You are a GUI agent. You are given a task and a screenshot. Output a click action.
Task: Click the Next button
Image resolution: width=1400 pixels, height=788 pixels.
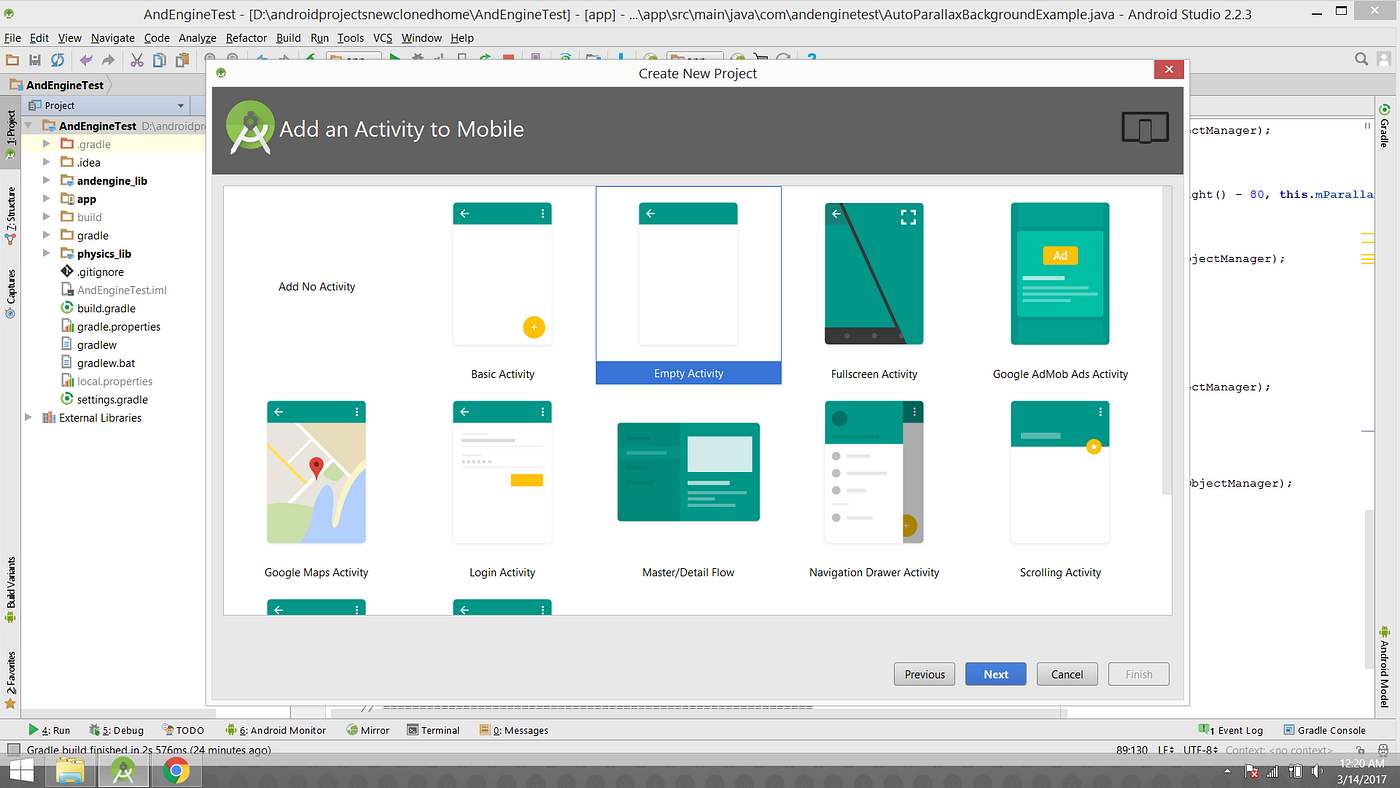(x=995, y=673)
